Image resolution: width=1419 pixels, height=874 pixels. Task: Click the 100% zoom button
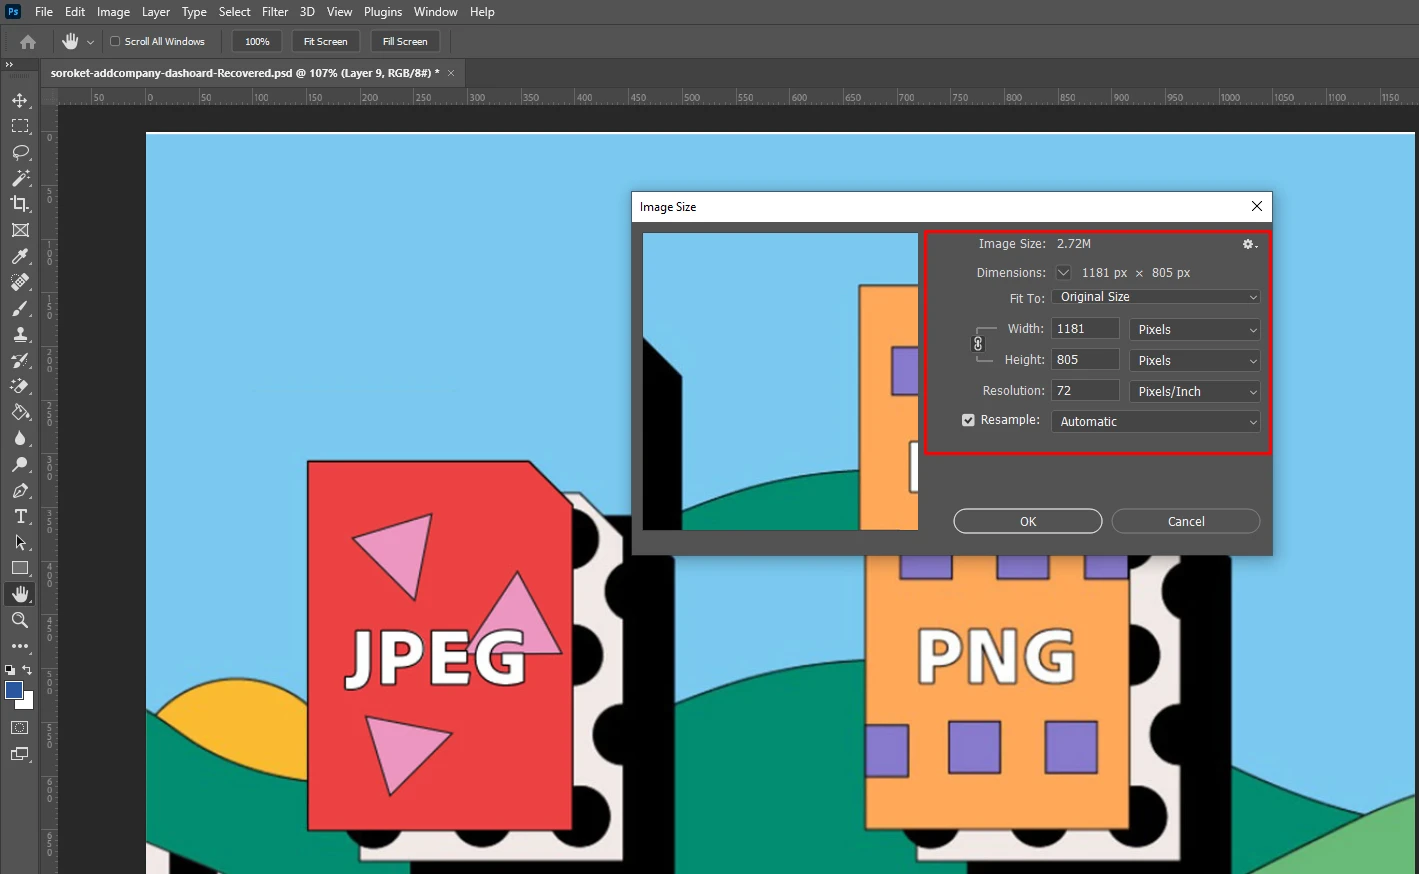(257, 42)
